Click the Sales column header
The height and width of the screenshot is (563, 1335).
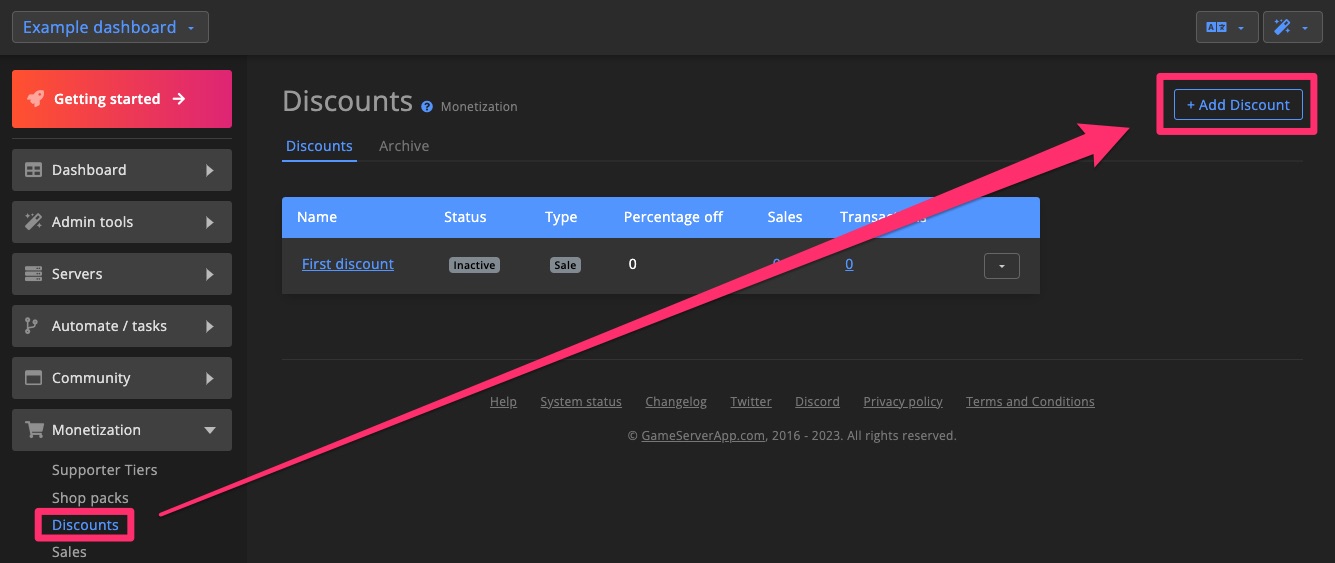click(x=785, y=217)
